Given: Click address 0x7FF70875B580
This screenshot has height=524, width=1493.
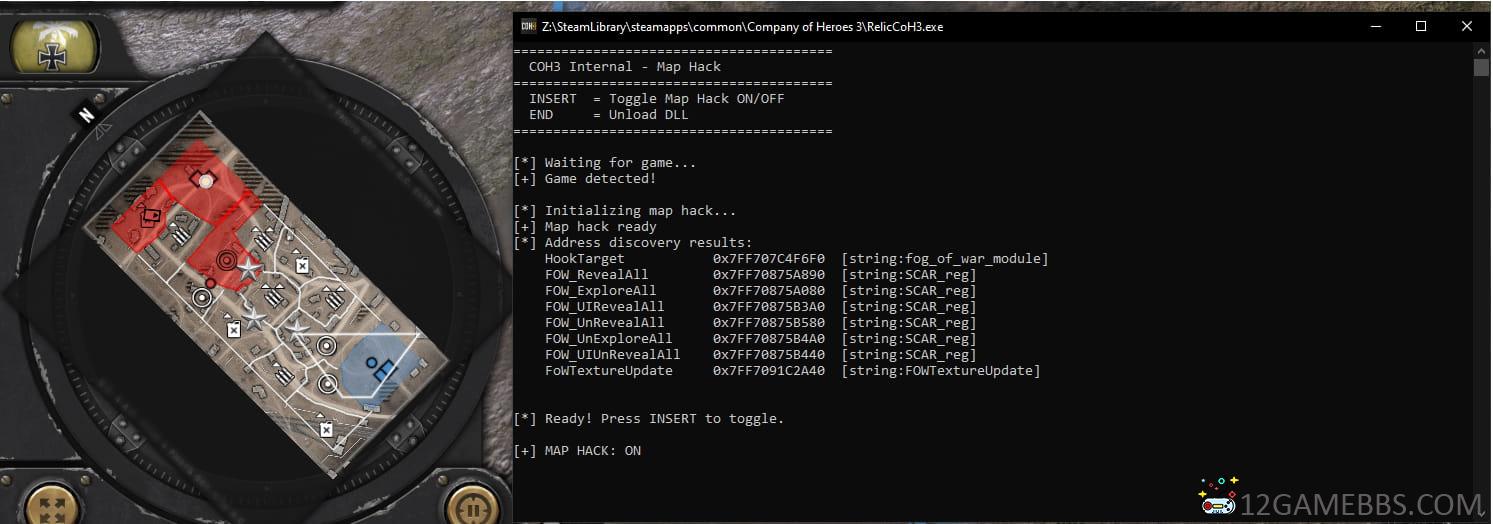Looking at the screenshot, I should click(769, 323).
